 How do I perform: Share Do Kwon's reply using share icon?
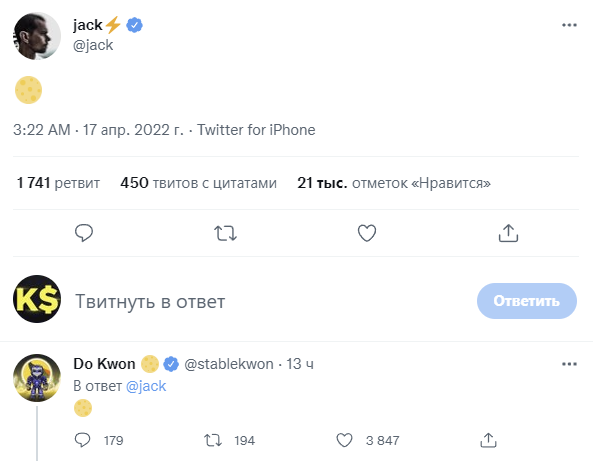tap(488, 440)
